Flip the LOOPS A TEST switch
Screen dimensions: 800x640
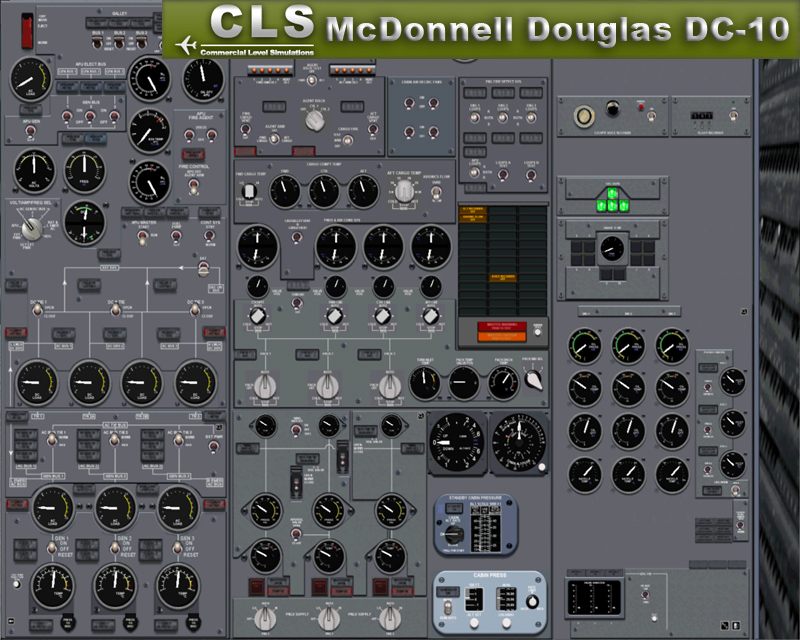pyautogui.click(x=503, y=175)
